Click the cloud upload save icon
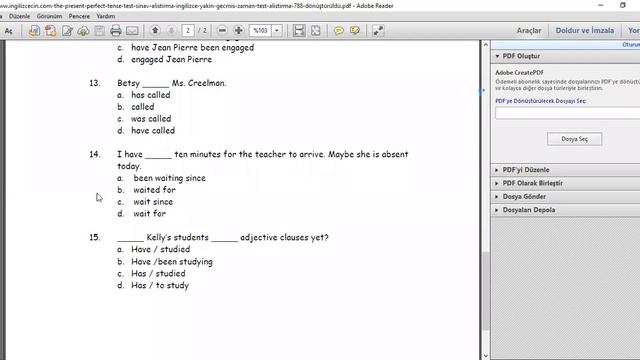The width and height of the screenshot is (640, 360). tap(83, 31)
